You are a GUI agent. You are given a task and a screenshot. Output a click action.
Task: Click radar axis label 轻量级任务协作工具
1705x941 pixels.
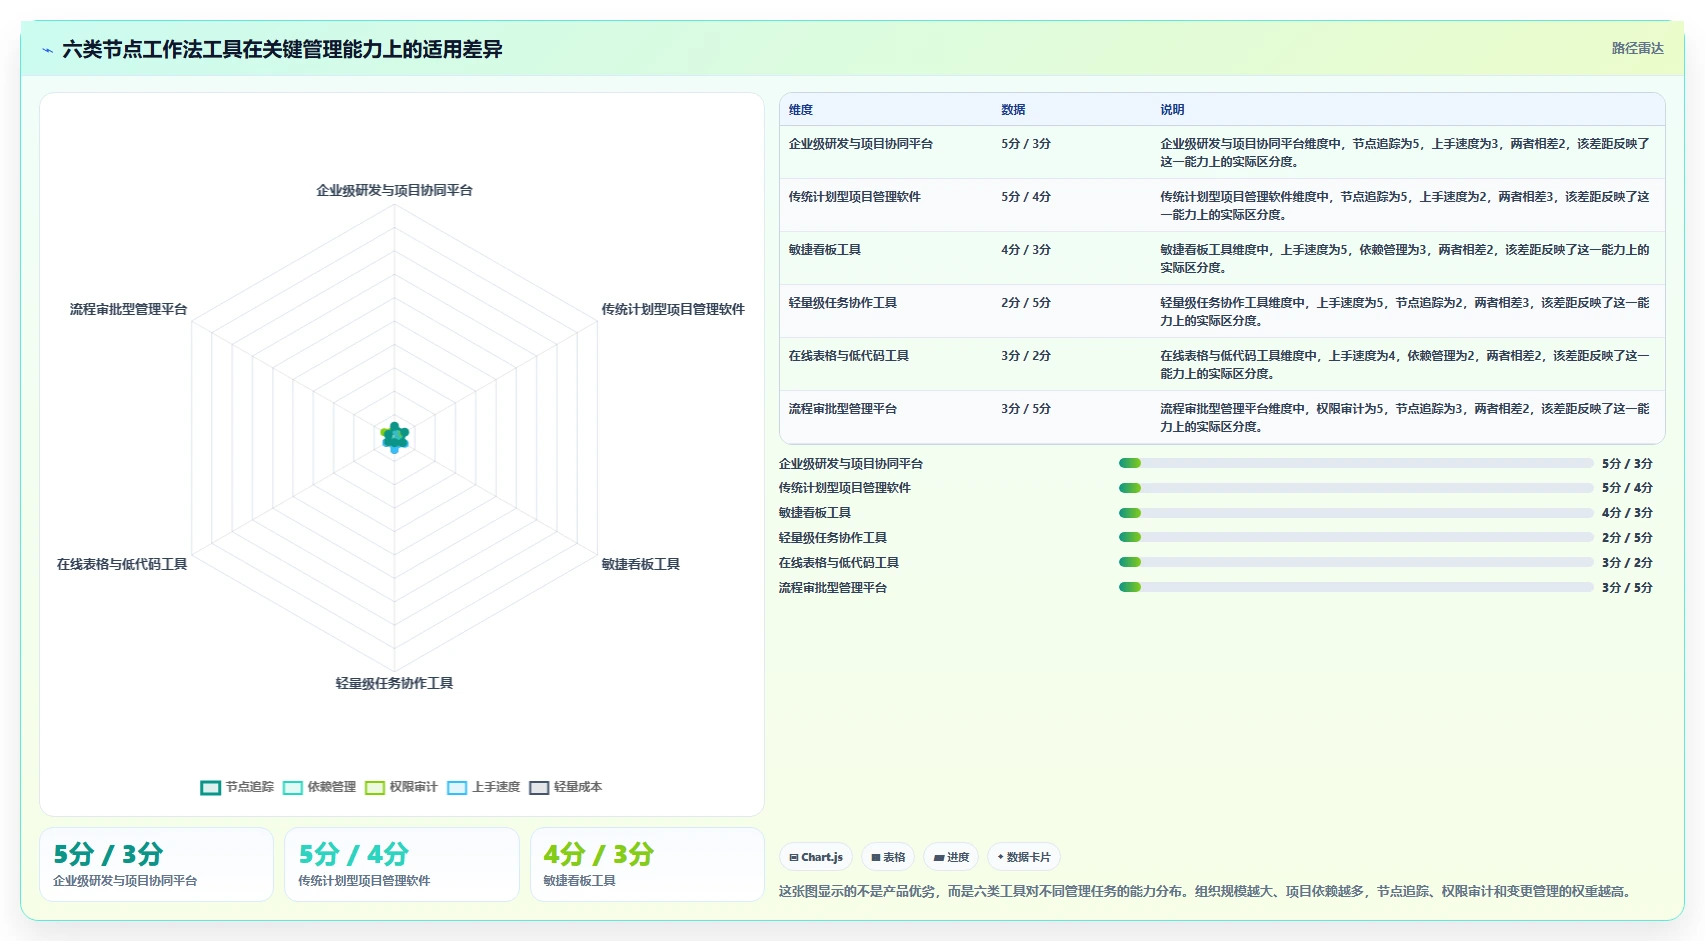tap(395, 683)
